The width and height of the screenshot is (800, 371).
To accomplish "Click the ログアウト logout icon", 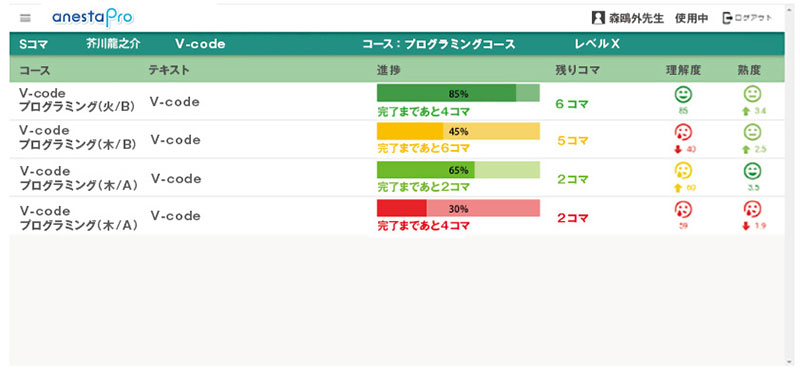I will (x=727, y=18).
